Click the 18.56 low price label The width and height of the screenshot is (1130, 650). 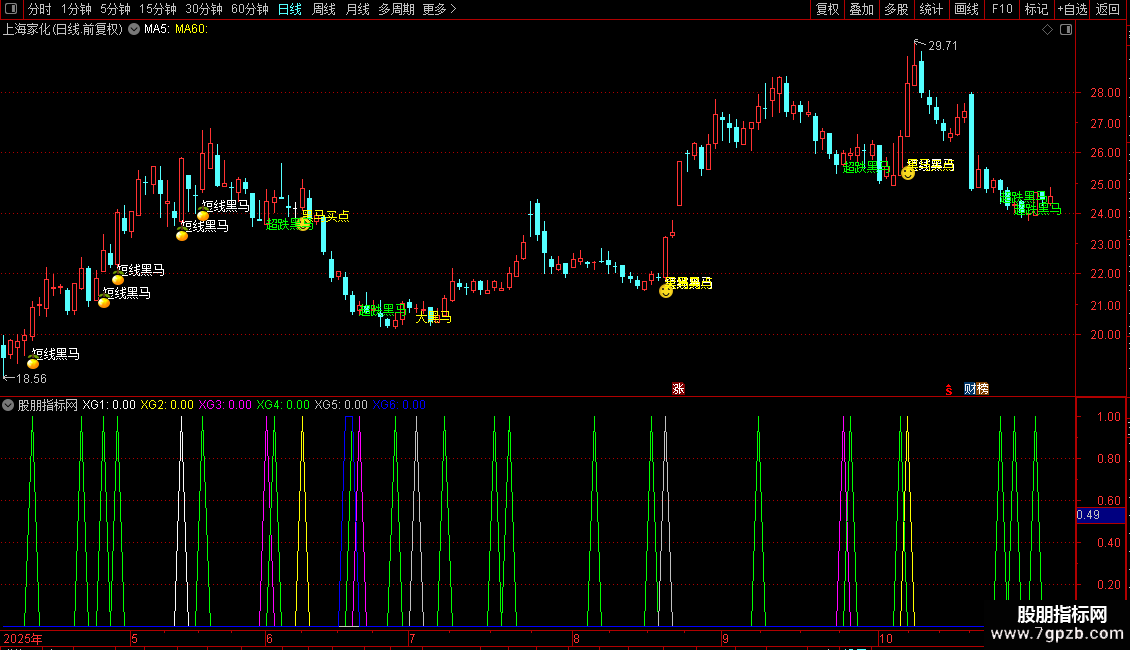click(x=31, y=379)
